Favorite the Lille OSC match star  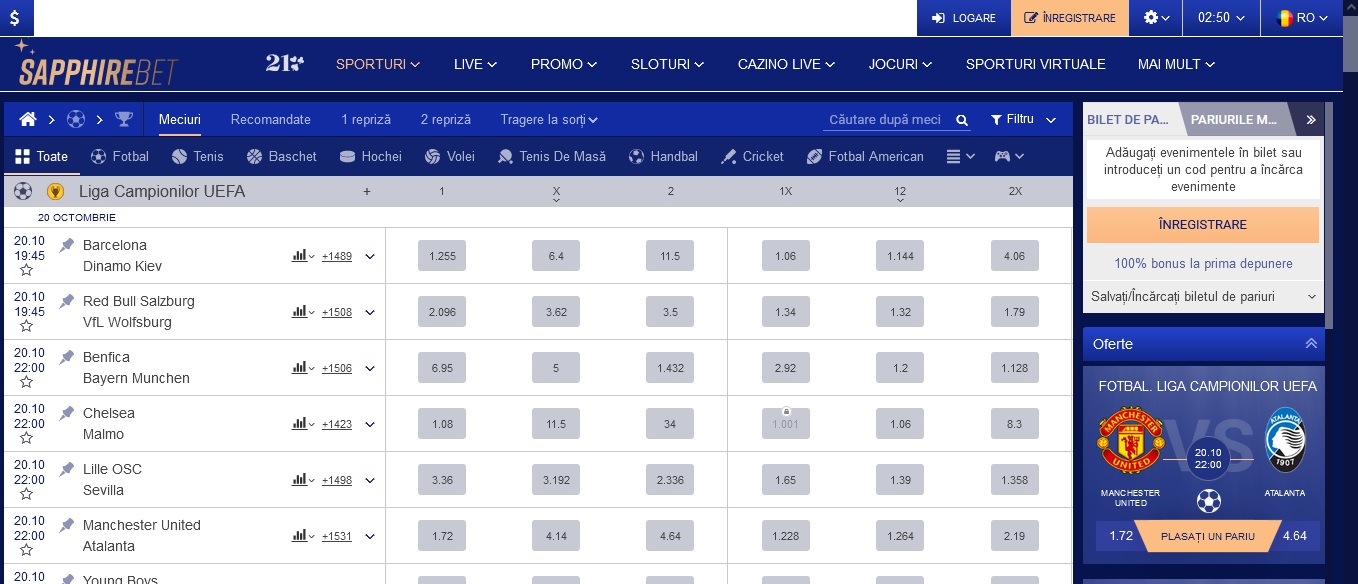[x=26, y=494]
